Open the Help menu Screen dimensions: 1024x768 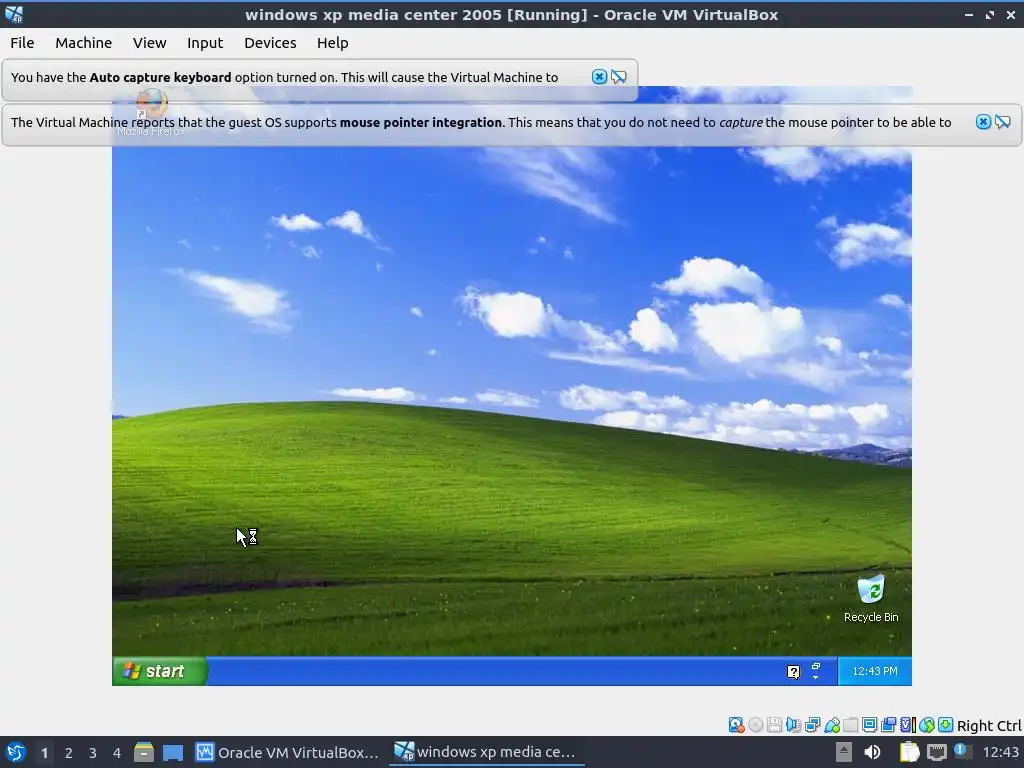click(332, 42)
